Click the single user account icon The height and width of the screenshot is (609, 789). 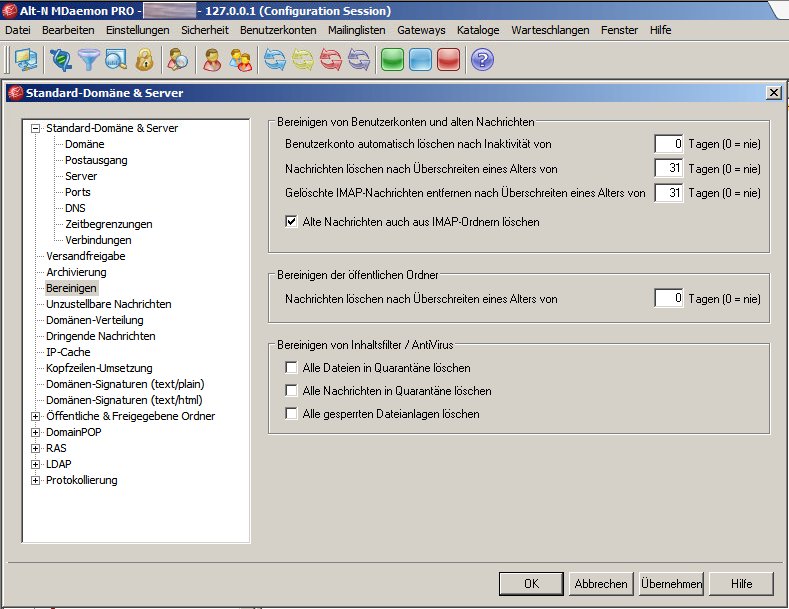pos(212,60)
